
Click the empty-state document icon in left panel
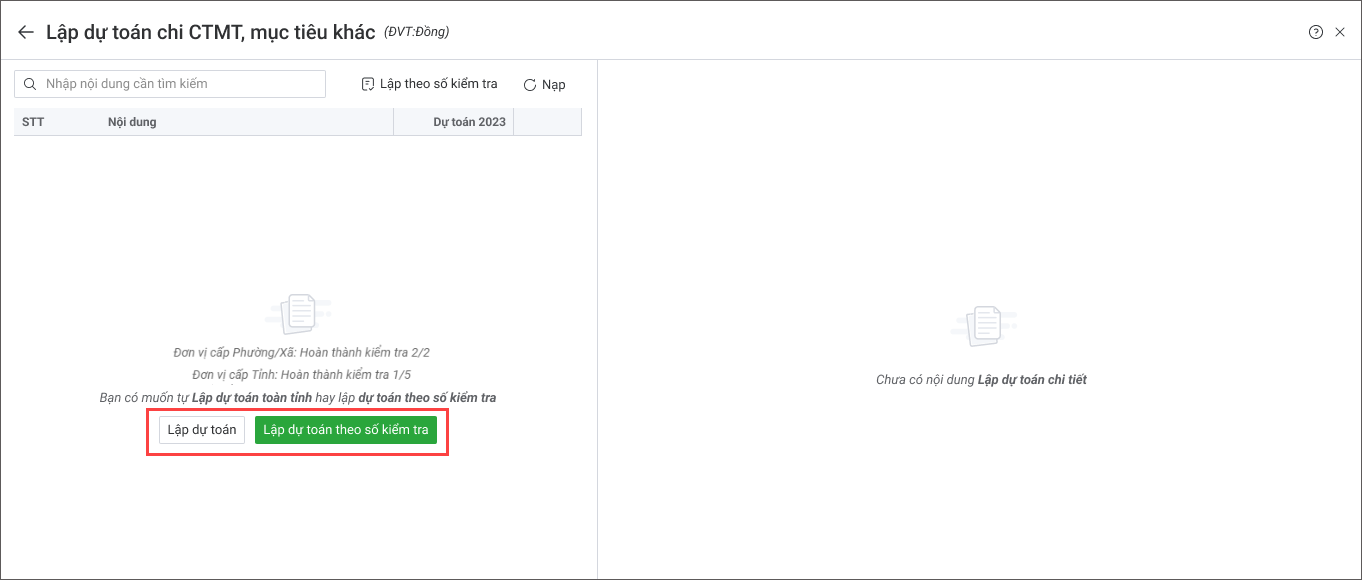[x=298, y=314]
